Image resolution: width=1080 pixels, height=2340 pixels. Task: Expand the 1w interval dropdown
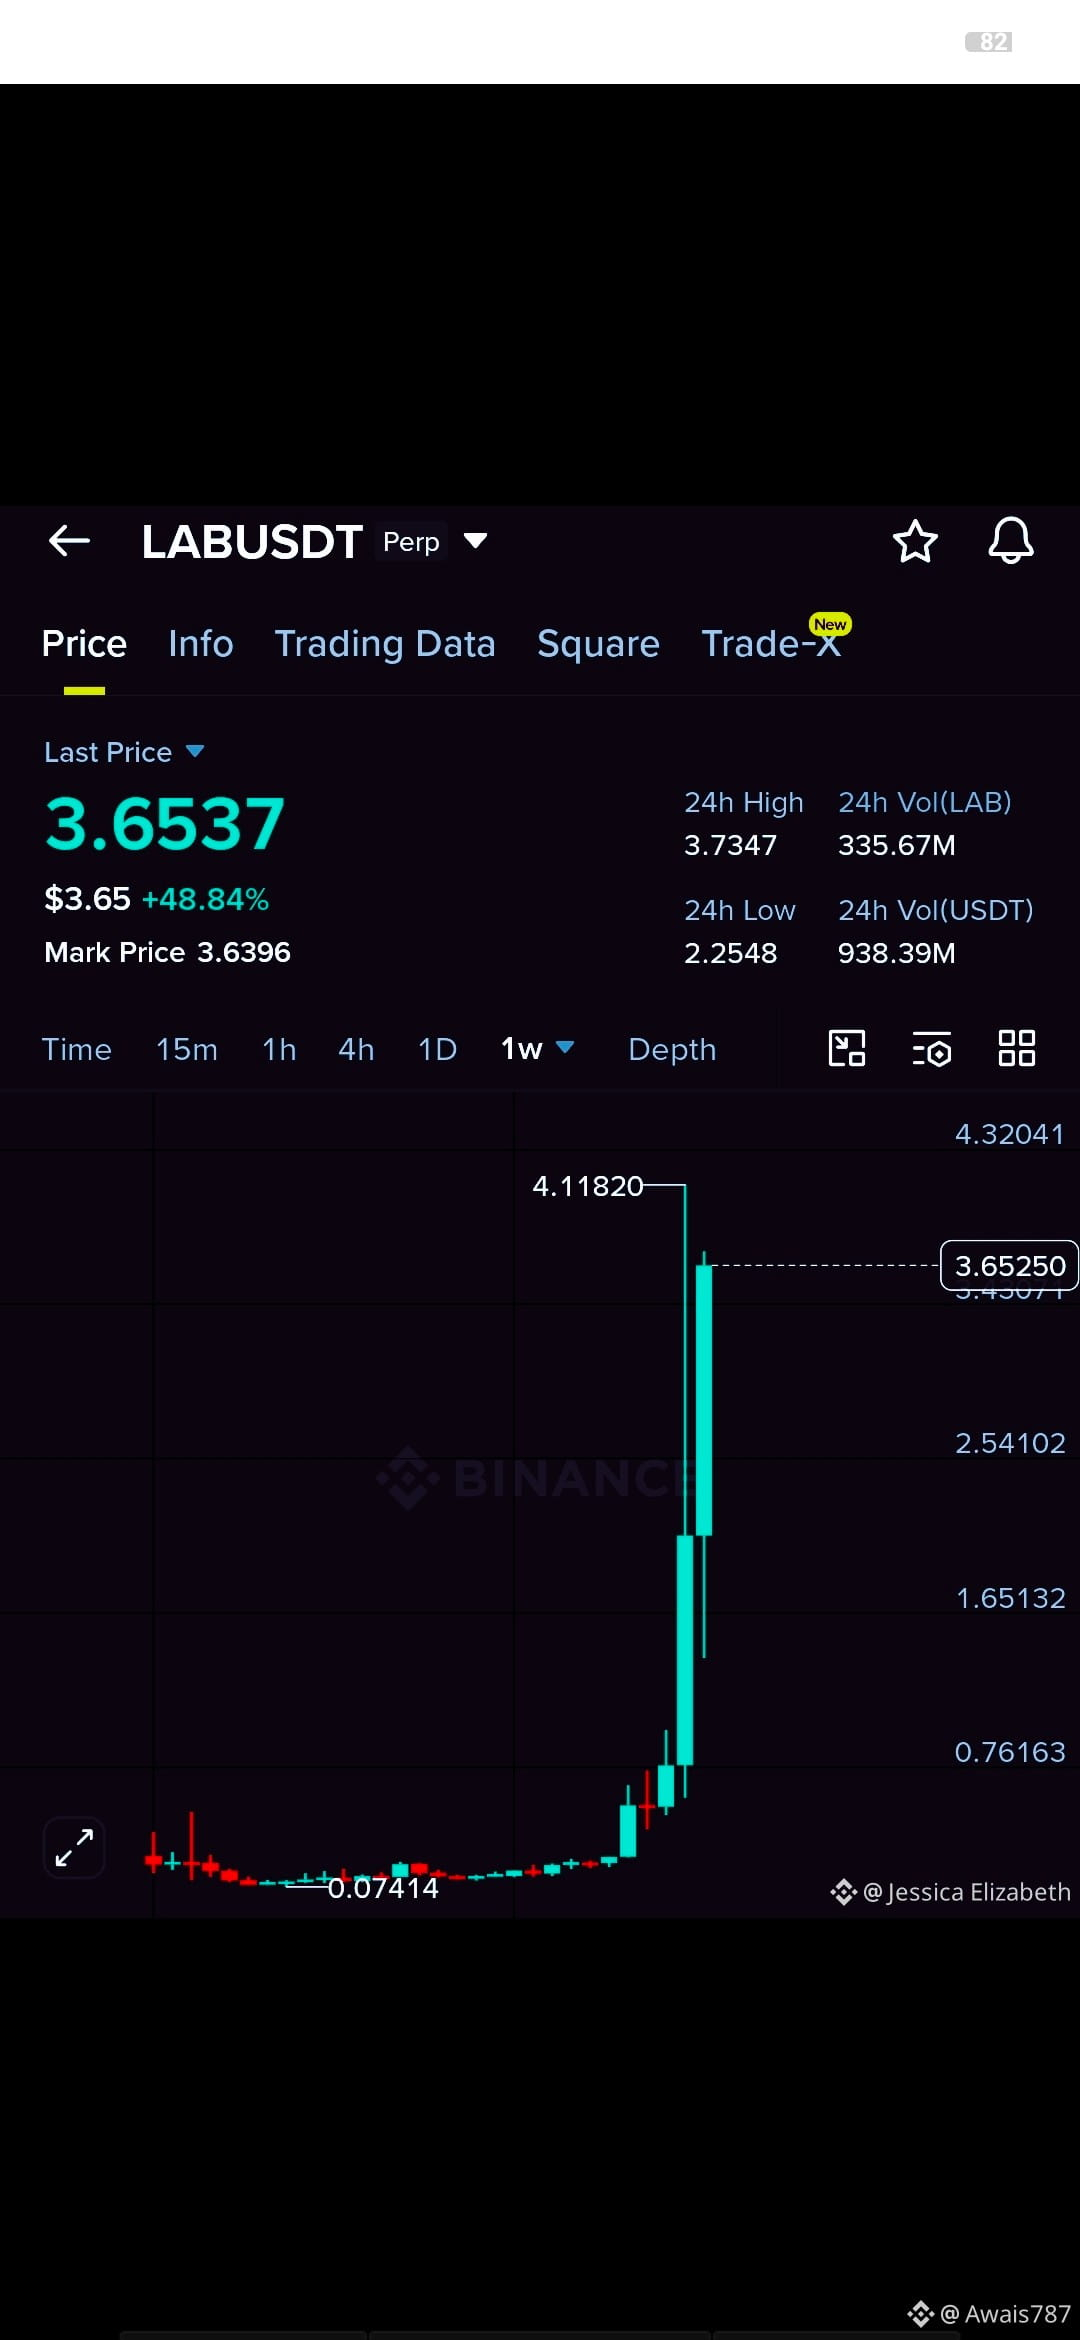click(538, 1049)
